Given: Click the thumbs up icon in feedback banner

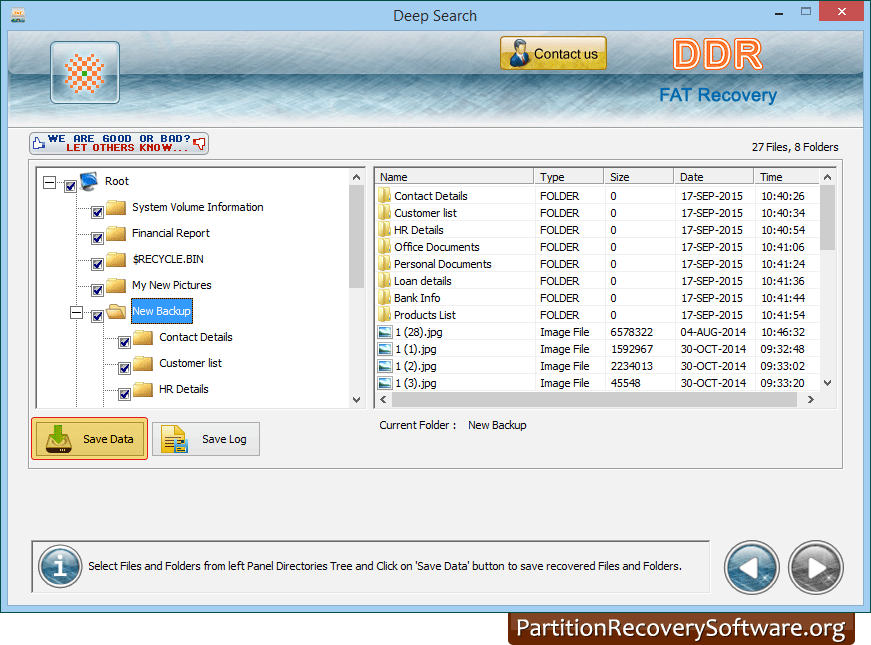Looking at the screenshot, I should pyautogui.click(x=38, y=143).
